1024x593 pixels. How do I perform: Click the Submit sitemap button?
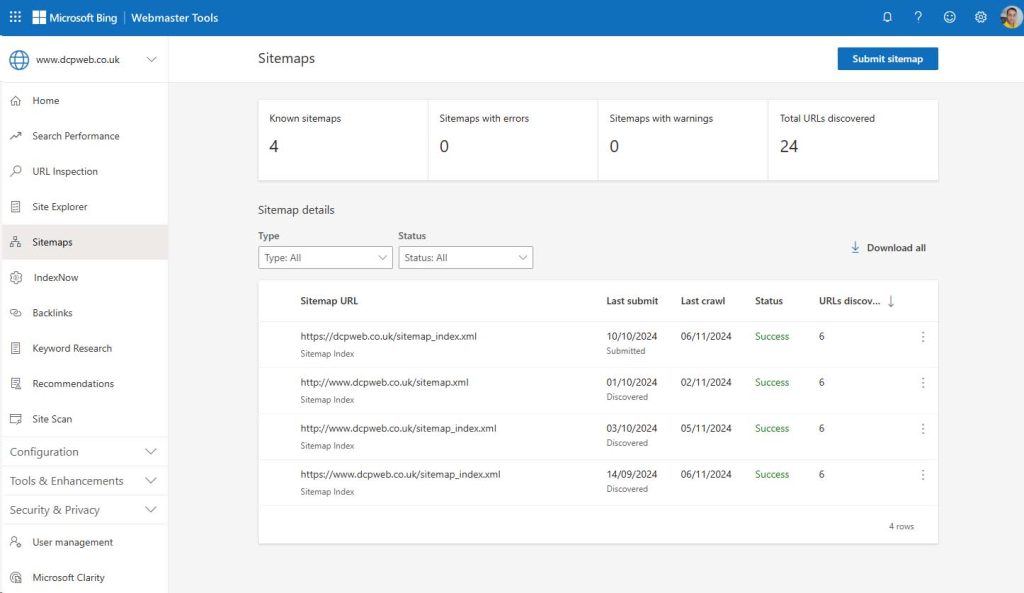887,58
